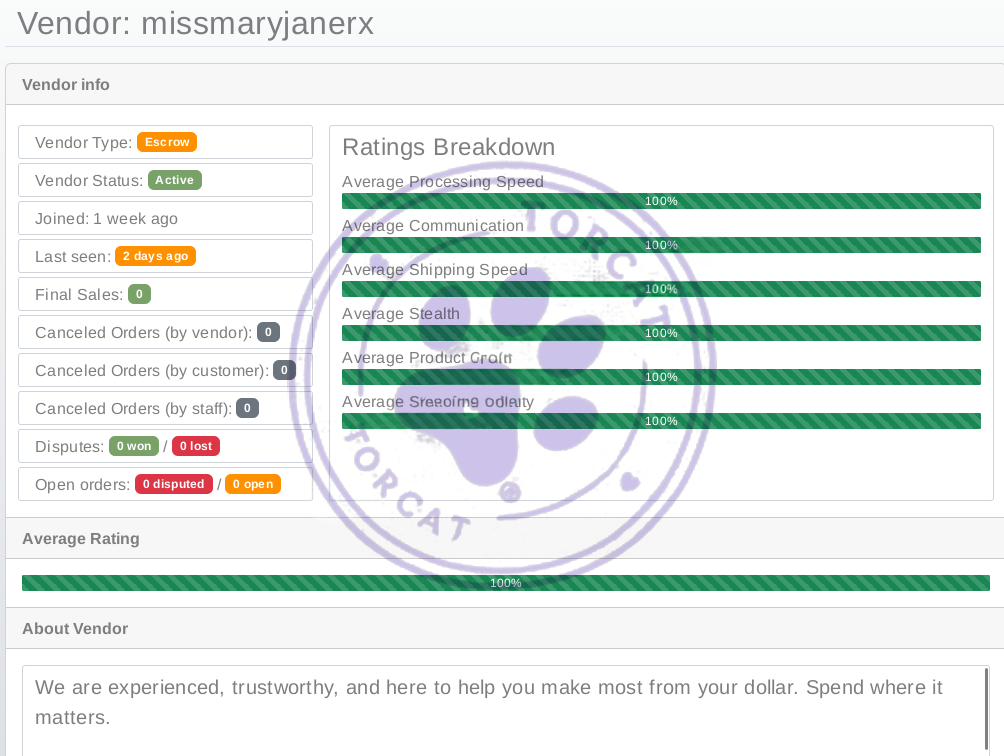Click the red '0 lost' disputes badge
This screenshot has height=756, width=1004.
[196, 446]
